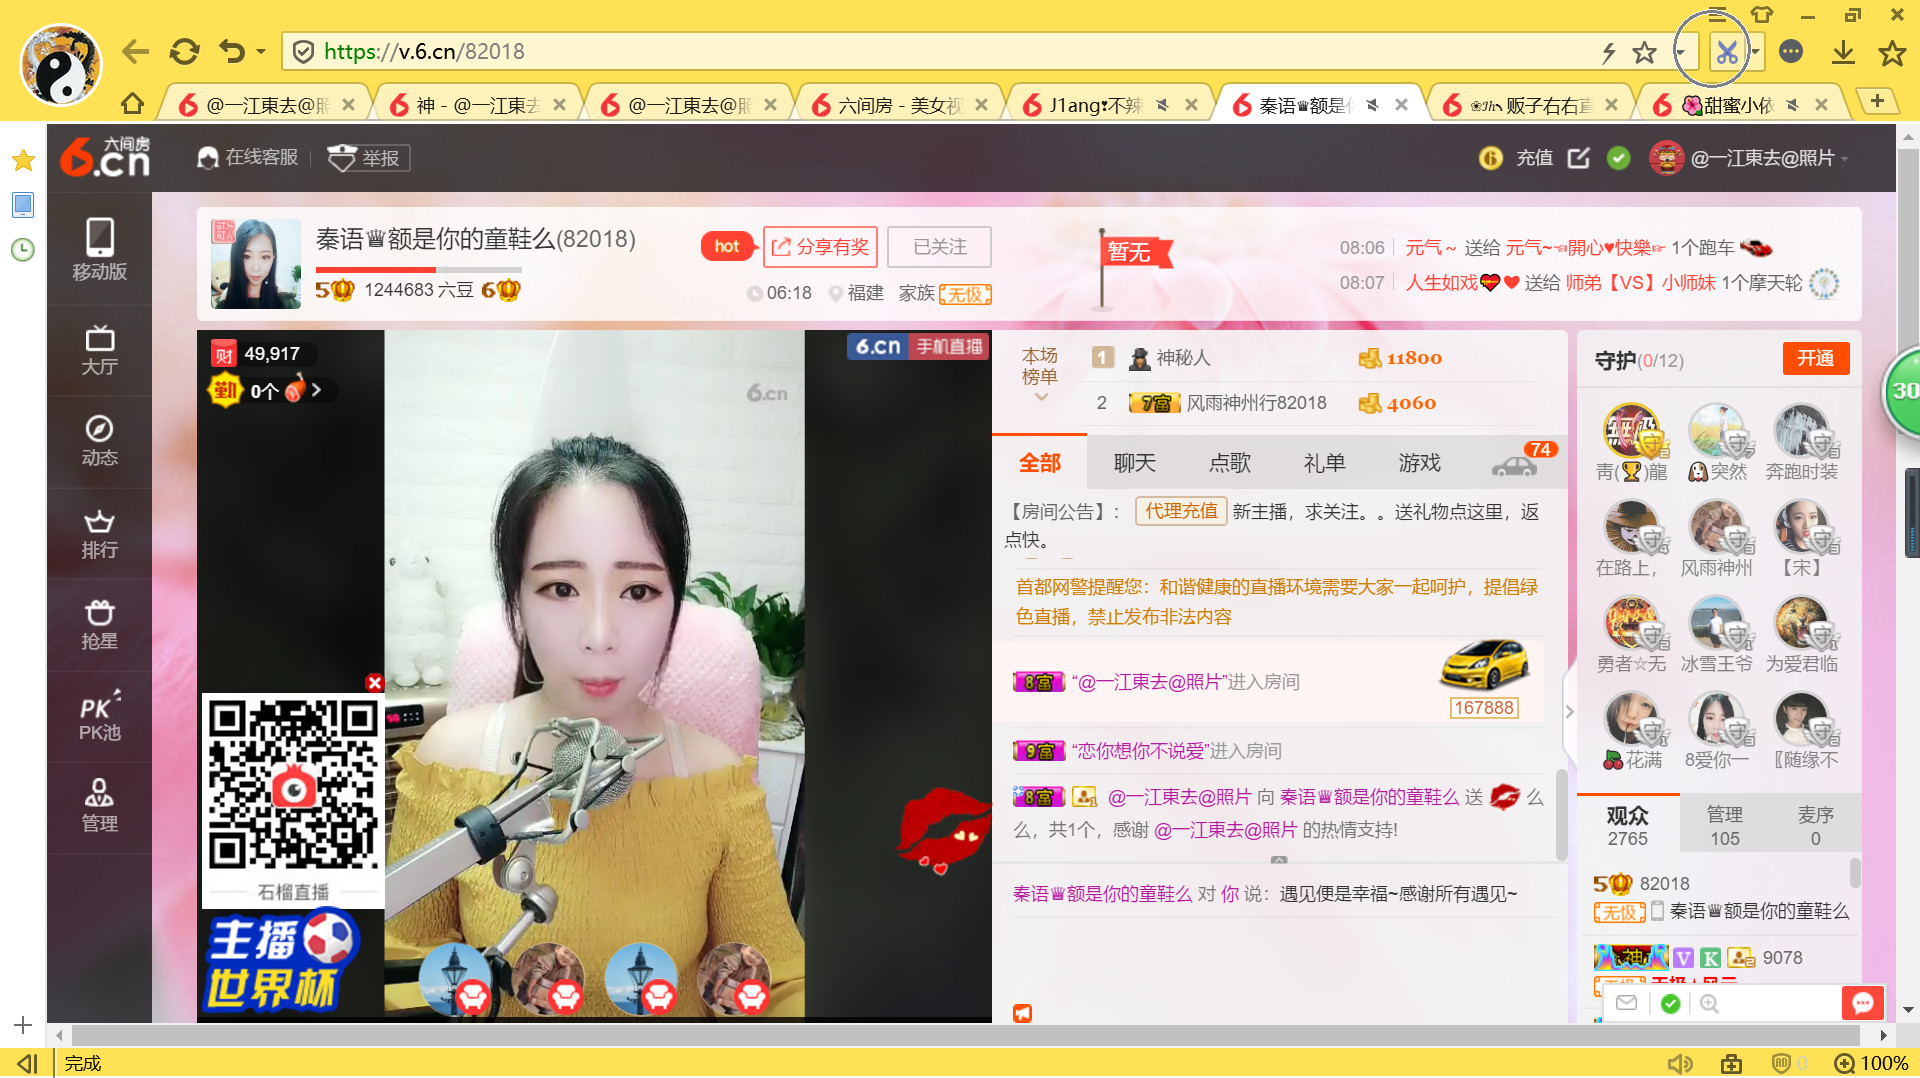Click 充值 recharge link
This screenshot has height=1078, width=1920.
pos(1534,158)
